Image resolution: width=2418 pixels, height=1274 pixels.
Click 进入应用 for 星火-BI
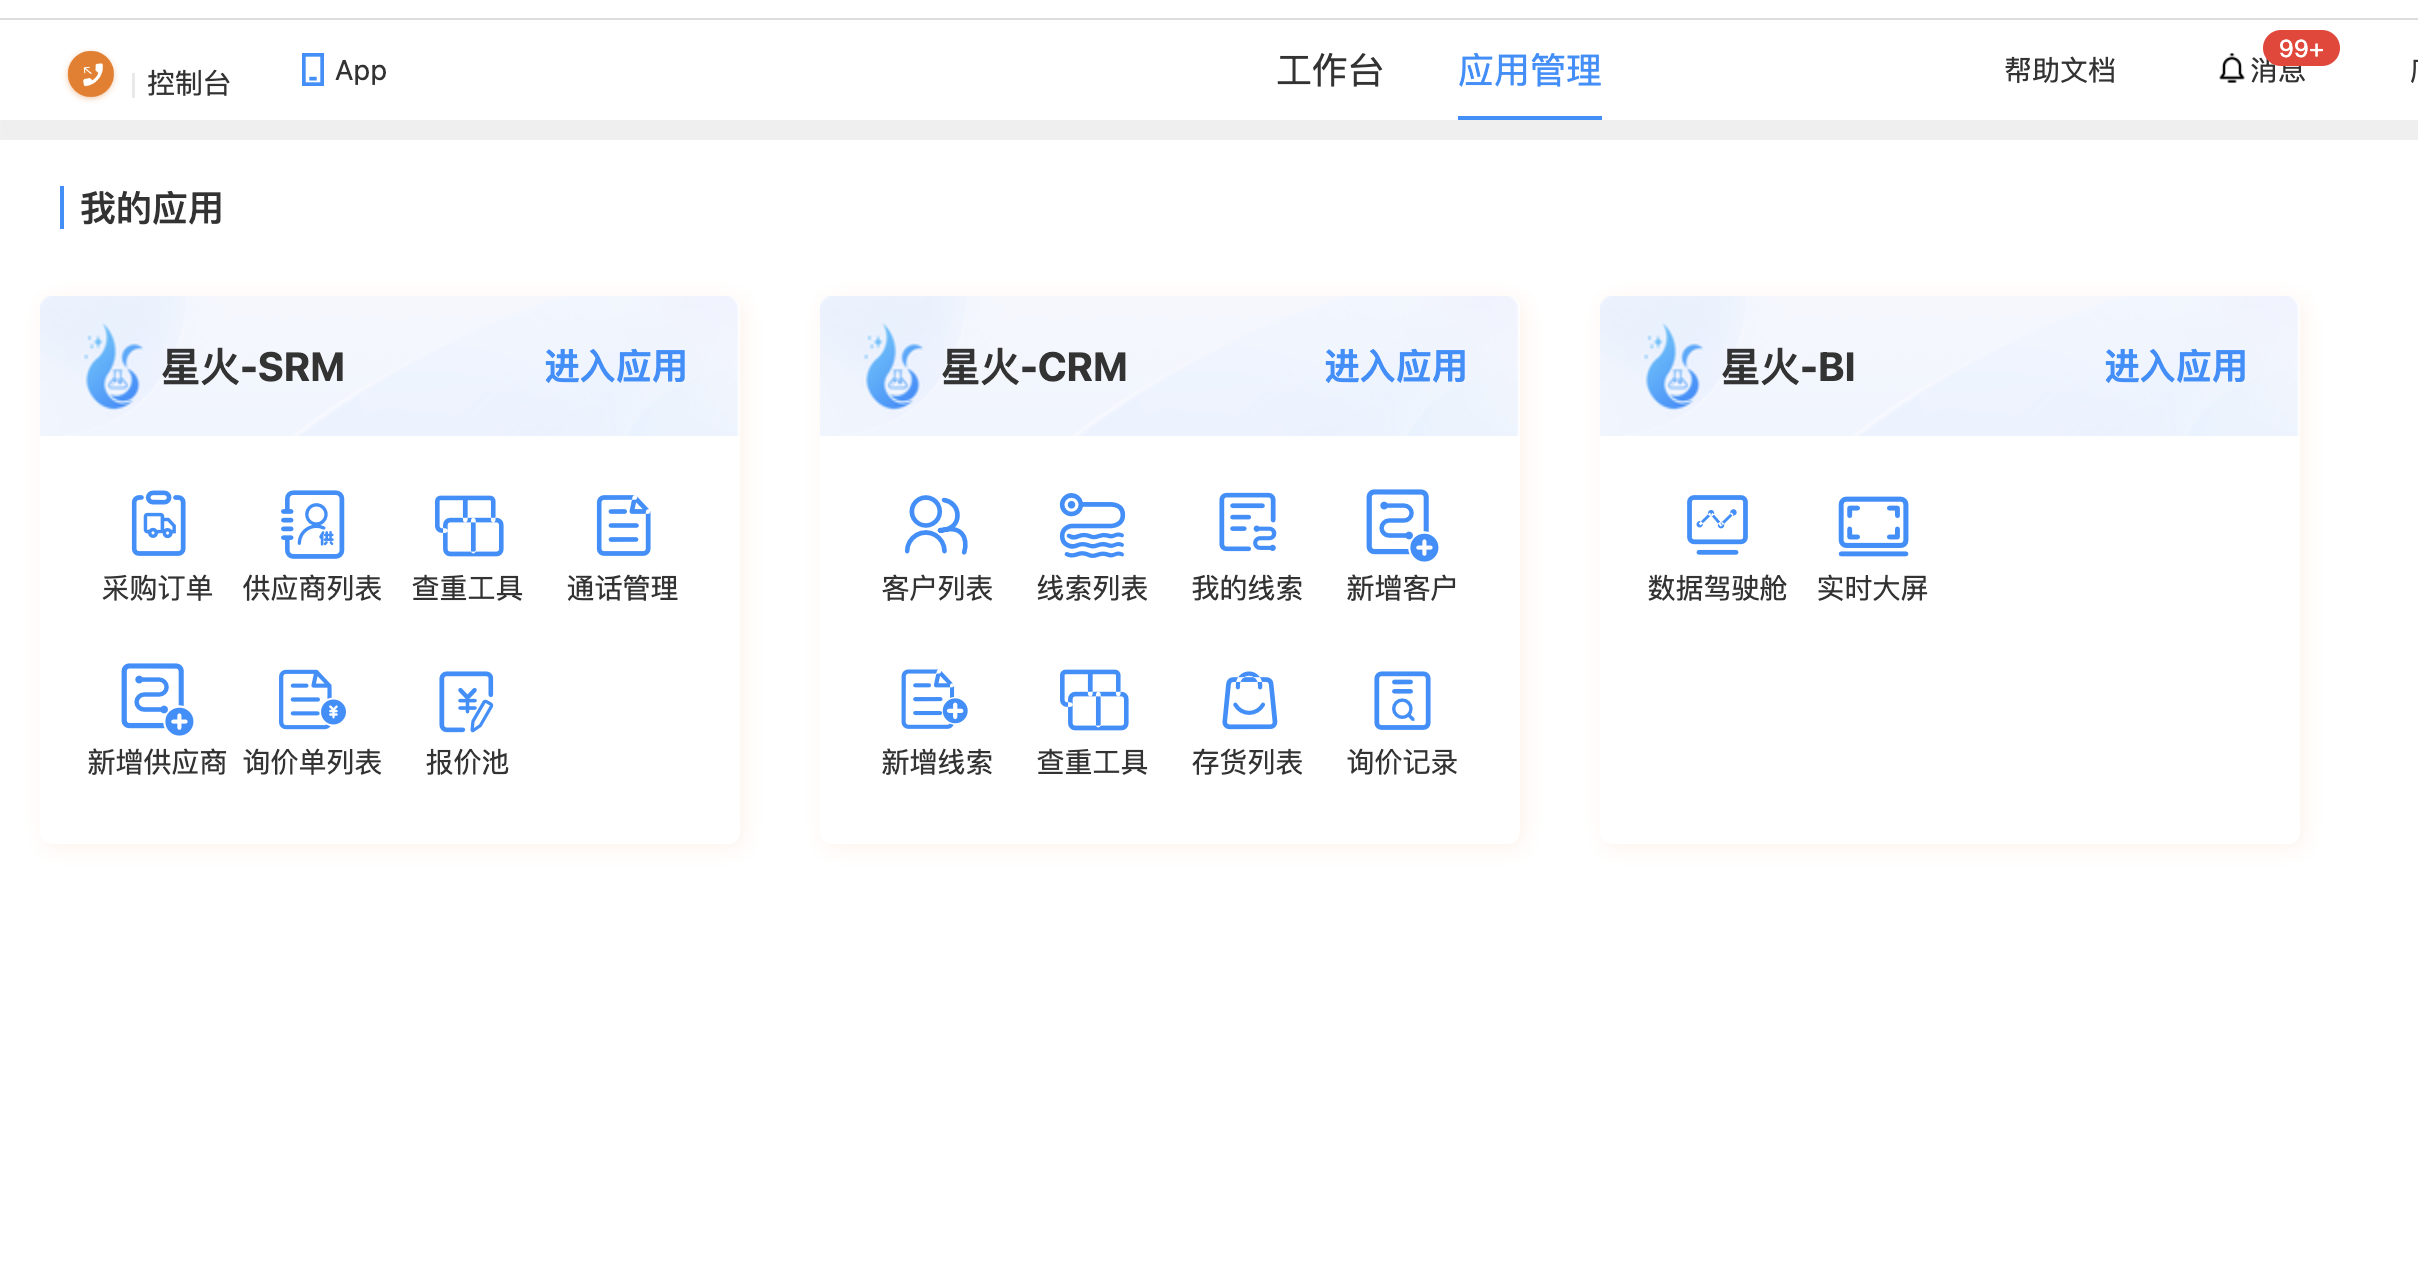point(2175,367)
